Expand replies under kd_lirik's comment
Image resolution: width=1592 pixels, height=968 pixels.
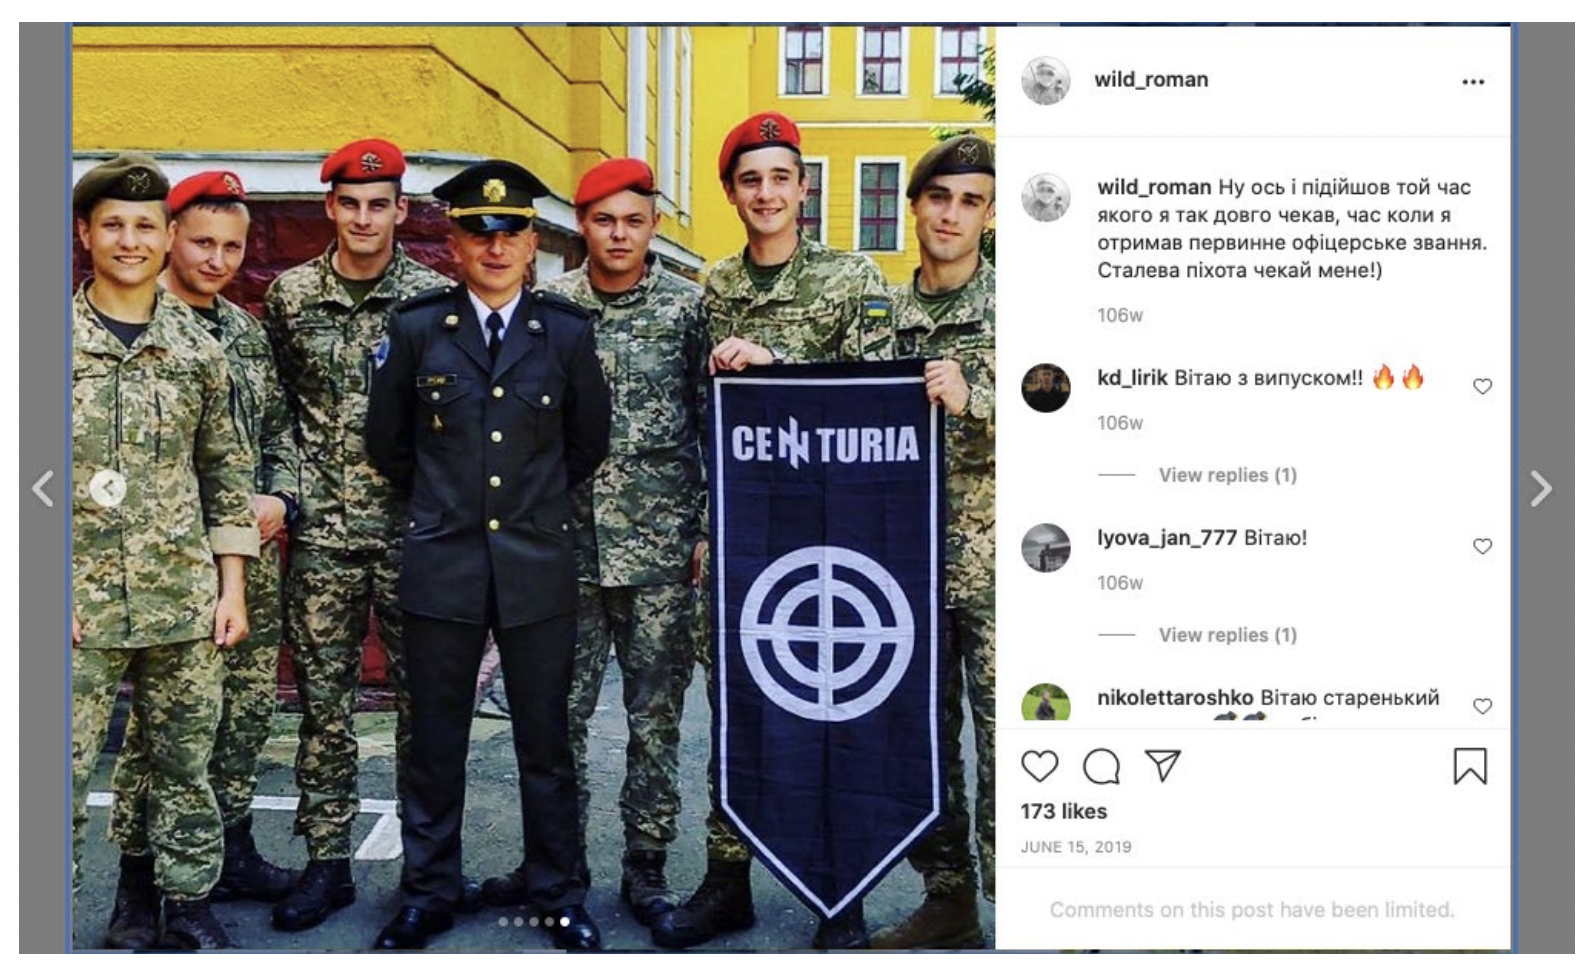click(x=1227, y=475)
